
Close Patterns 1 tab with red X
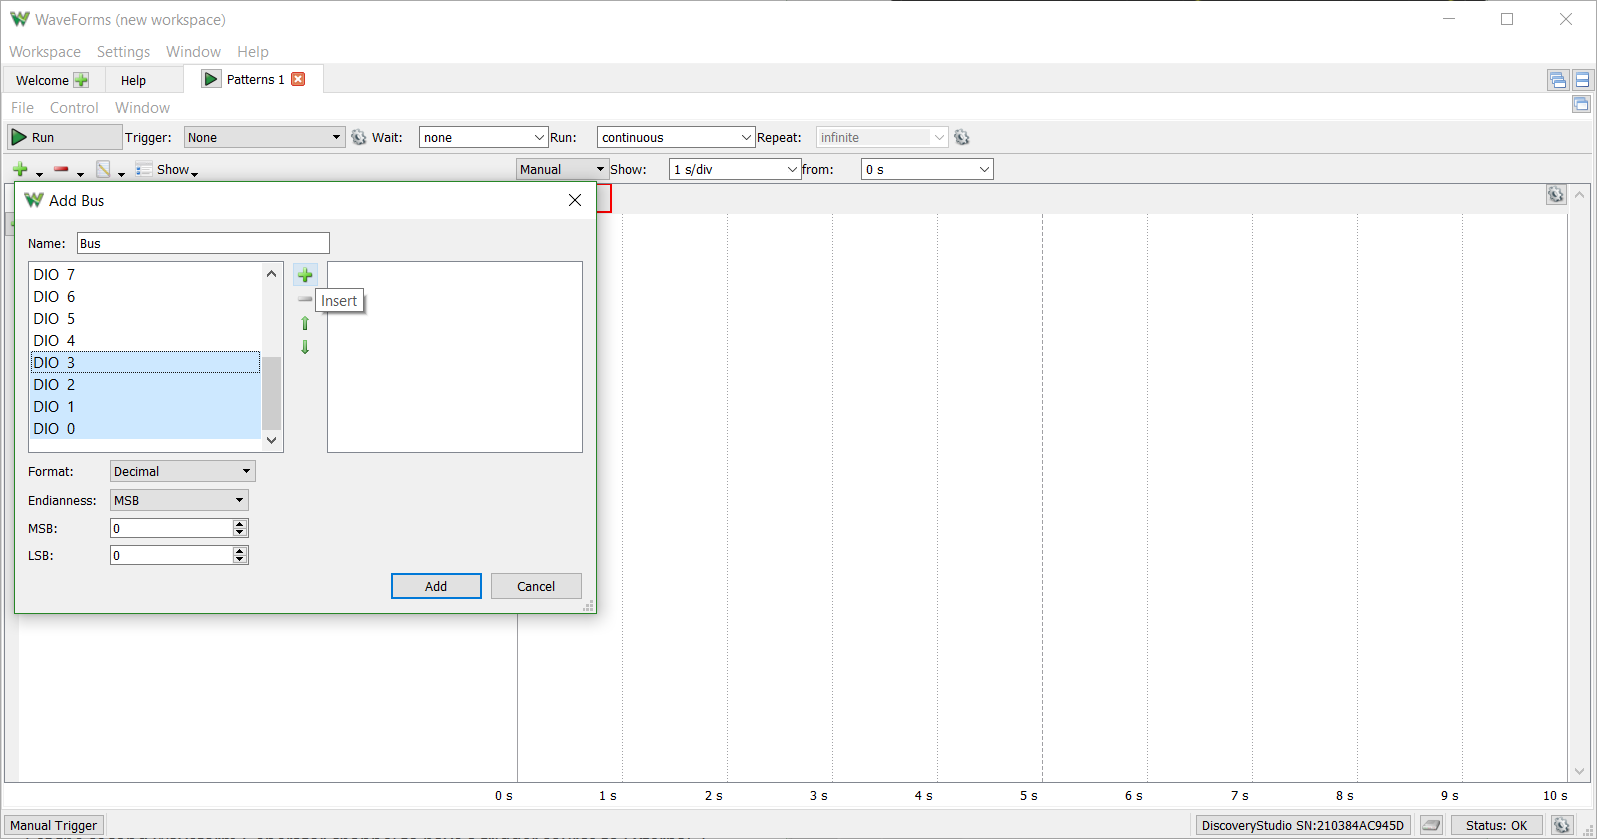[298, 79]
